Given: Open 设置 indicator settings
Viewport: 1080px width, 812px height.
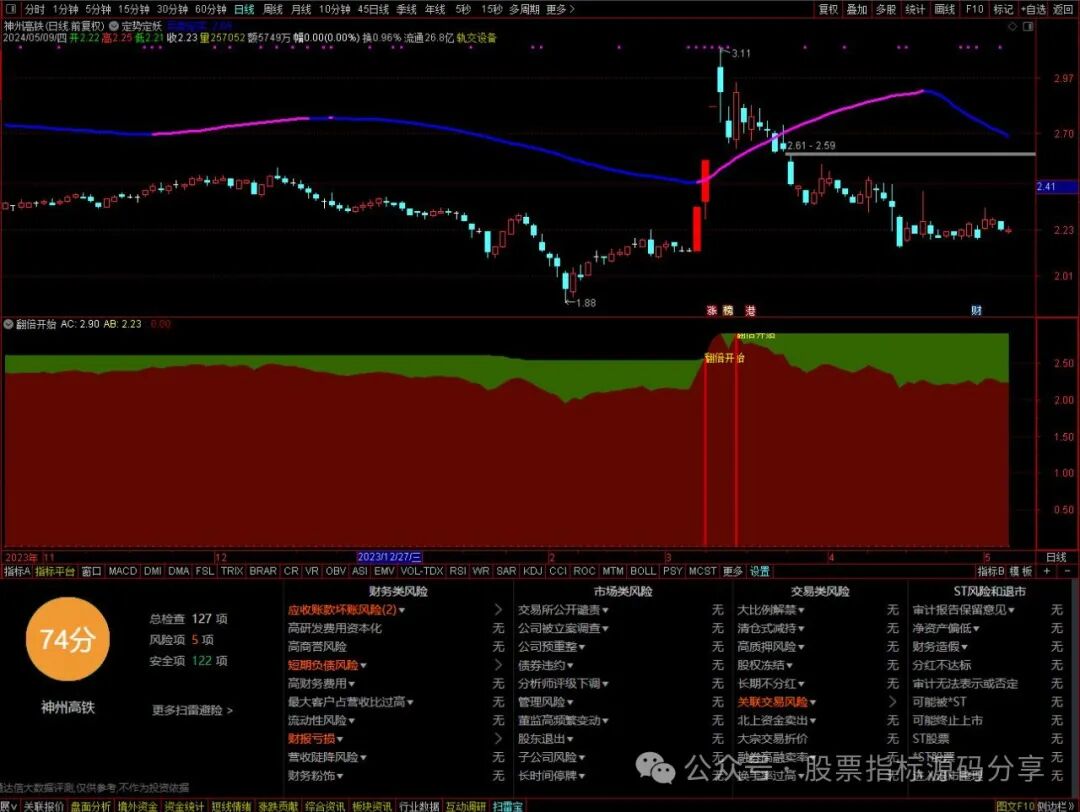Looking at the screenshot, I should click(x=760, y=571).
